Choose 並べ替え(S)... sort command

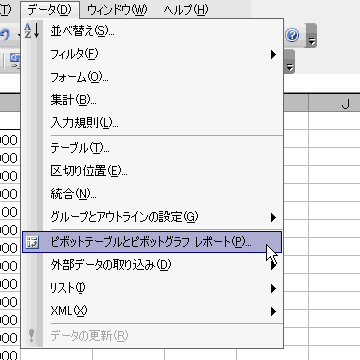tap(153, 31)
